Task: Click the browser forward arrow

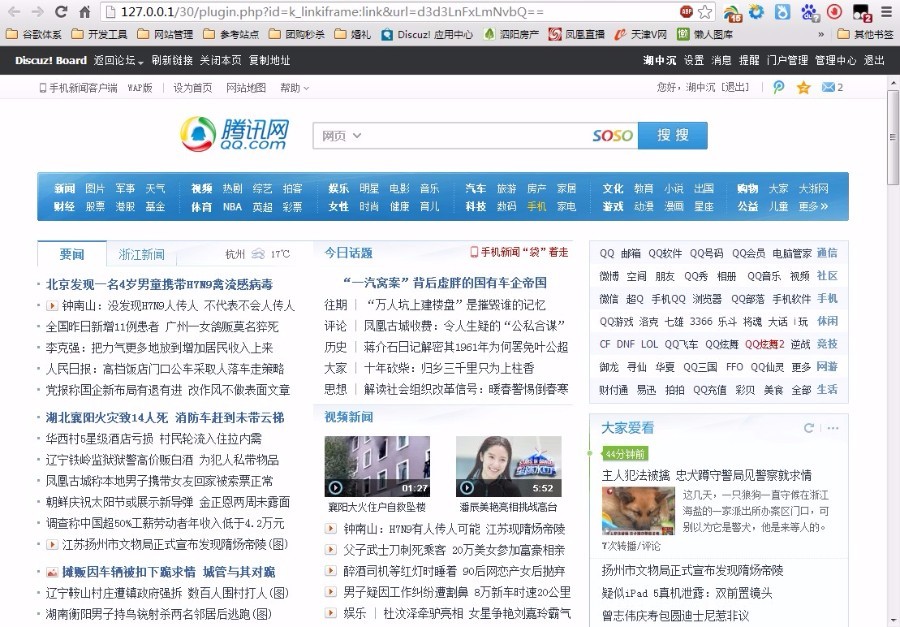Action: click(x=38, y=11)
